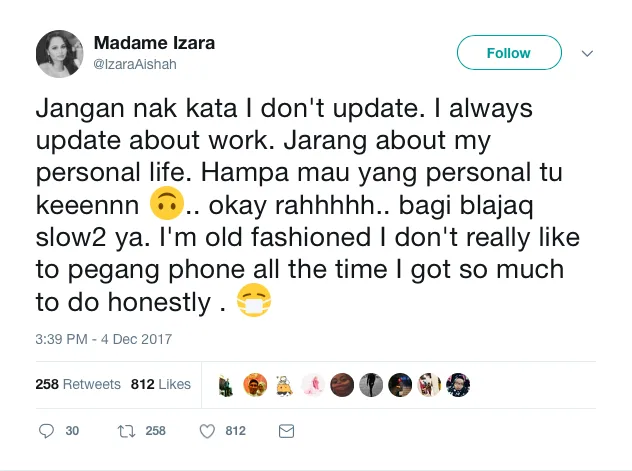Click the upside-down face emoji
The image size is (632, 471).
point(166,204)
